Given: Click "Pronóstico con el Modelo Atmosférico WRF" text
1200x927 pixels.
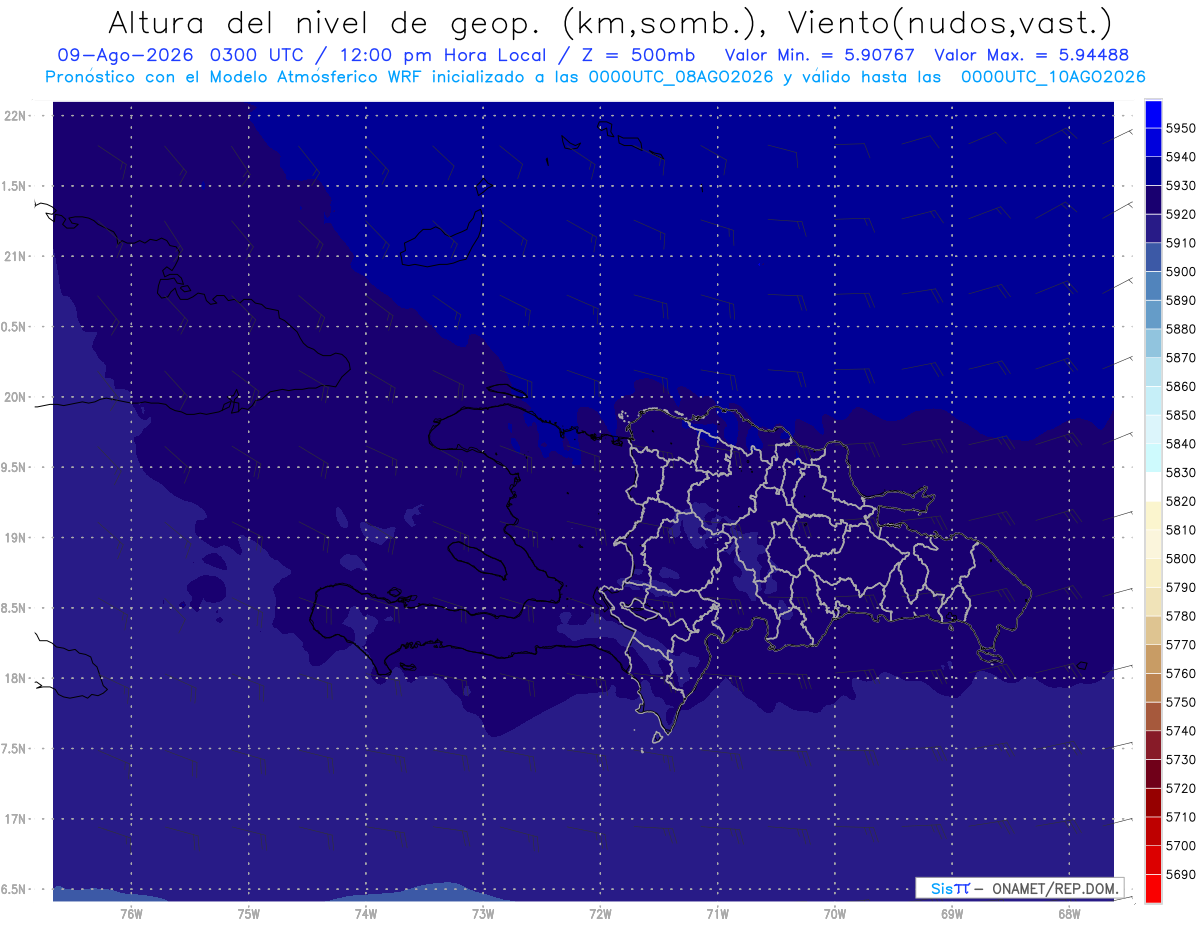Looking at the screenshot, I should point(236,77).
